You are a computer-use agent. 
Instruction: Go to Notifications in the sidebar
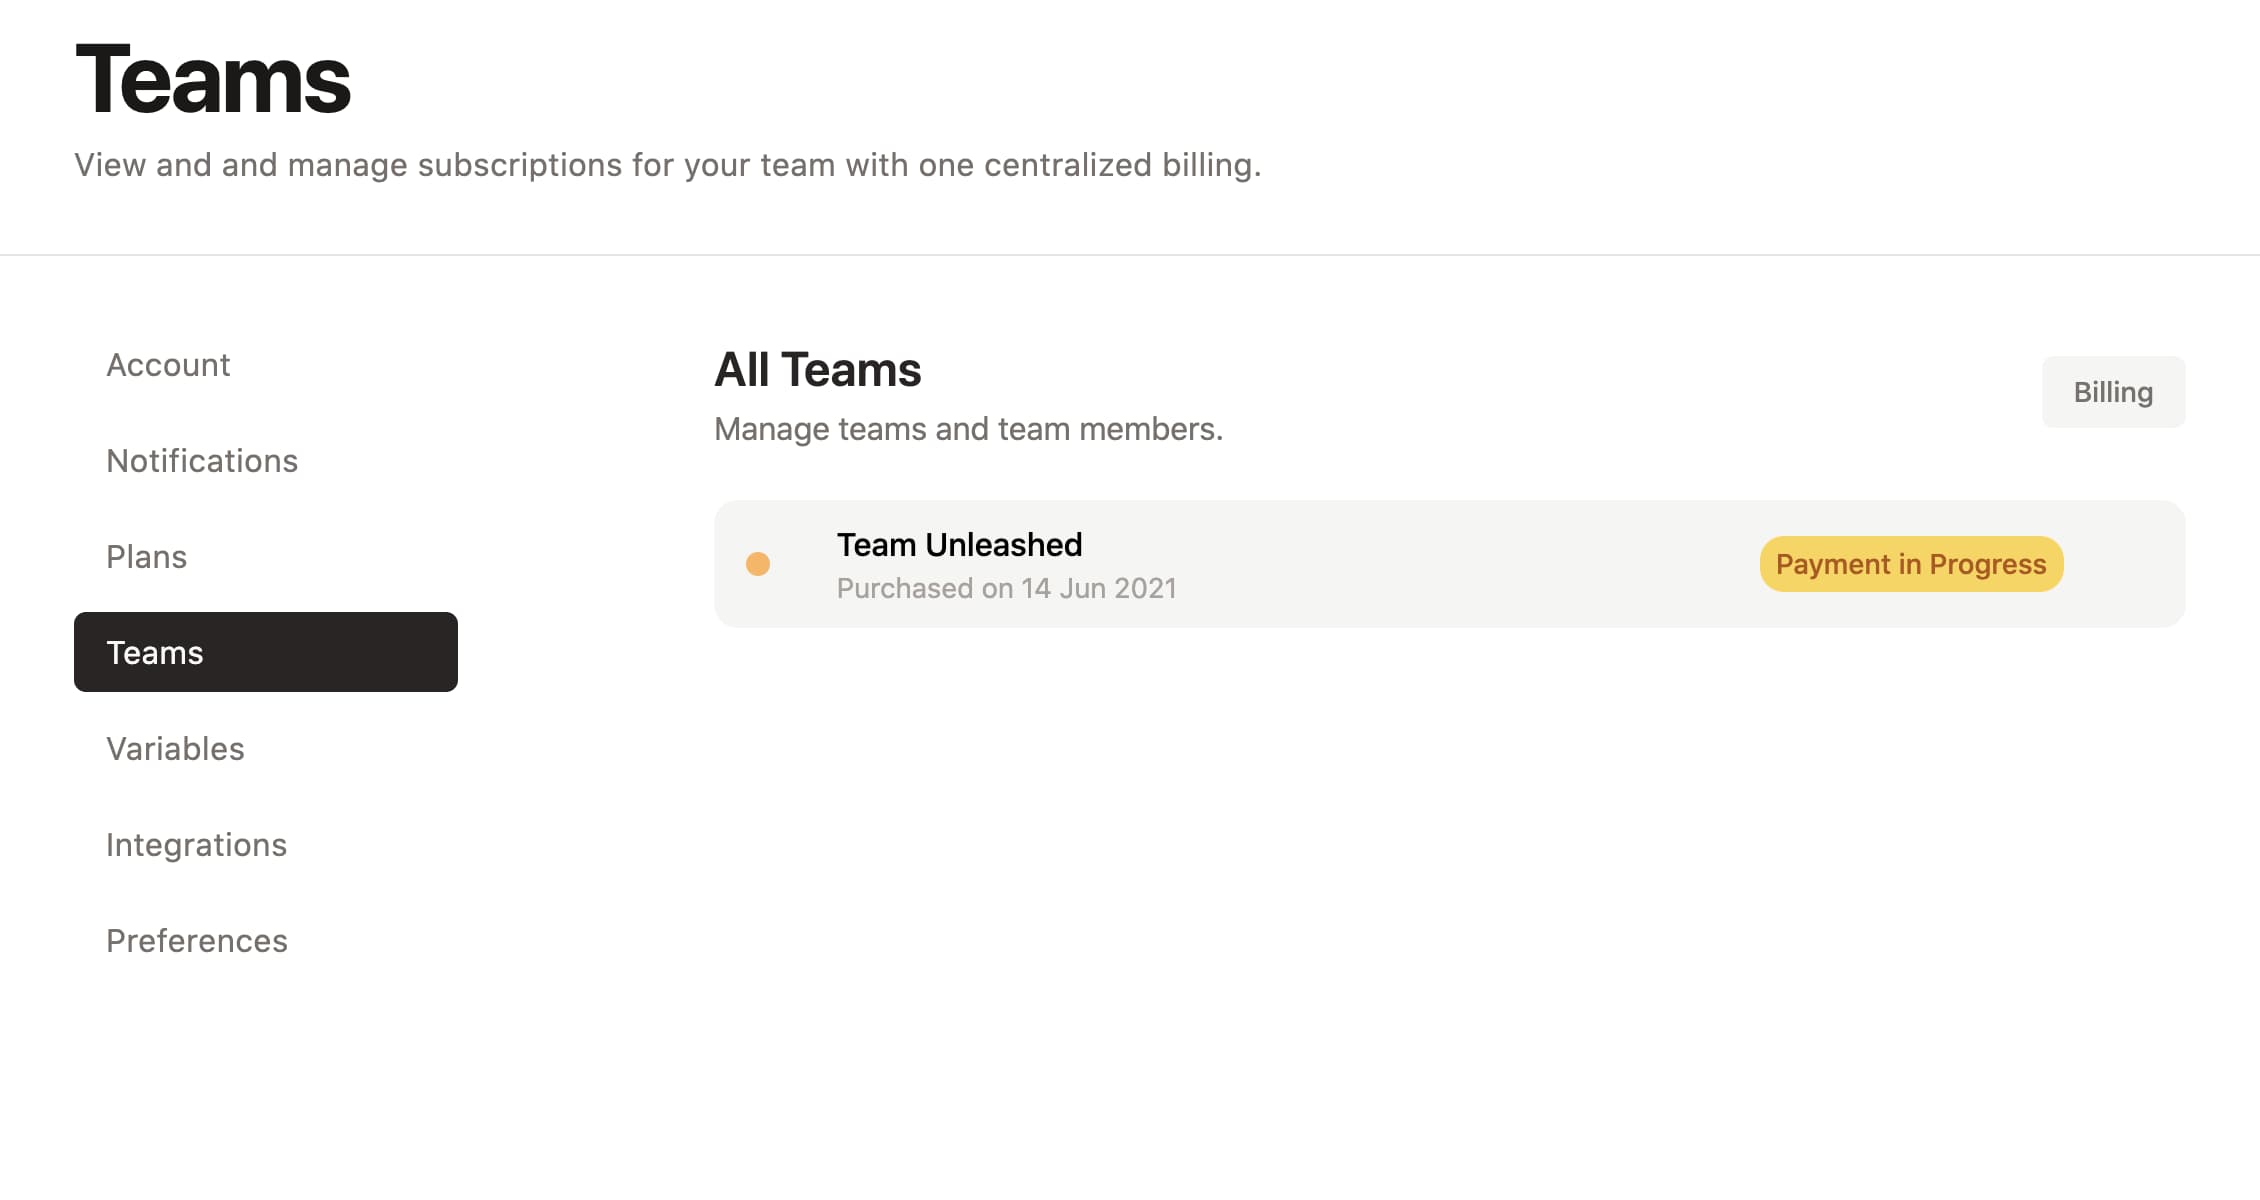(x=202, y=461)
